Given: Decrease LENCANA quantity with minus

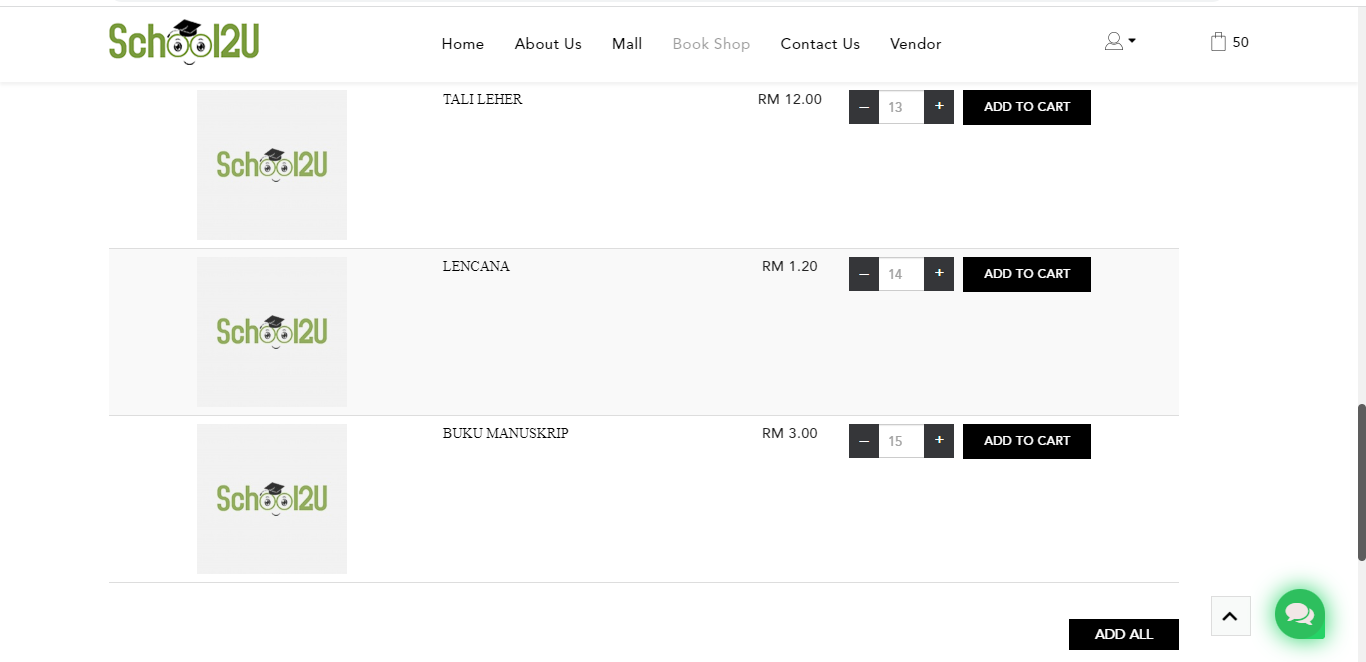Looking at the screenshot, I should coord(864,274).
